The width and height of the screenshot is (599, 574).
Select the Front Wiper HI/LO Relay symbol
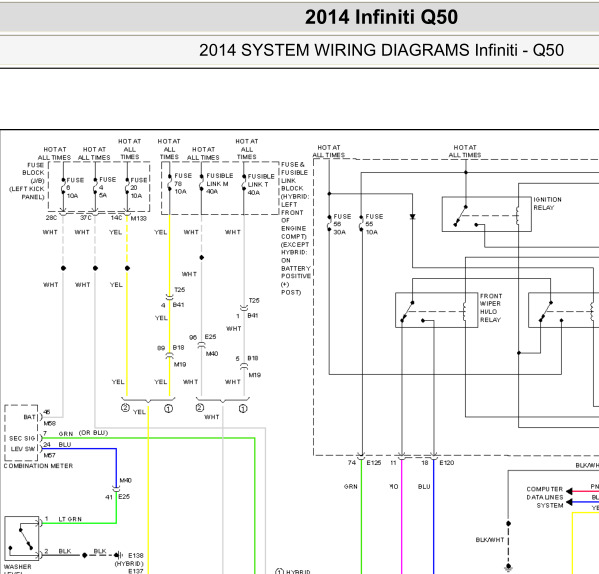(x=436, y=310)
